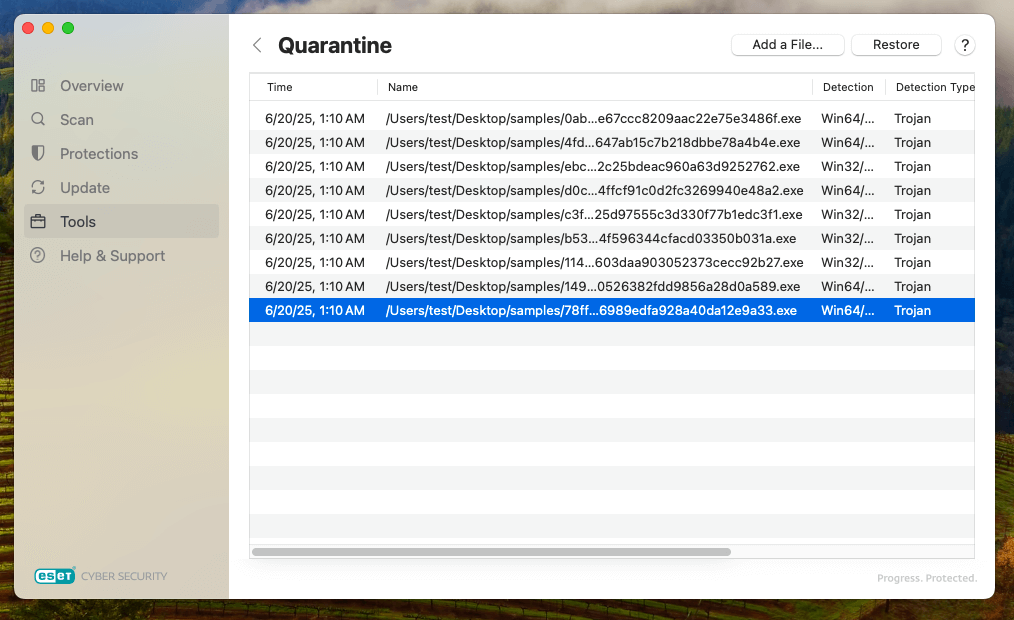Viewport: 1014px width, 620px height.
Task: Click the horizontal scrollbar under the table
Action: (x=491, y=552)
